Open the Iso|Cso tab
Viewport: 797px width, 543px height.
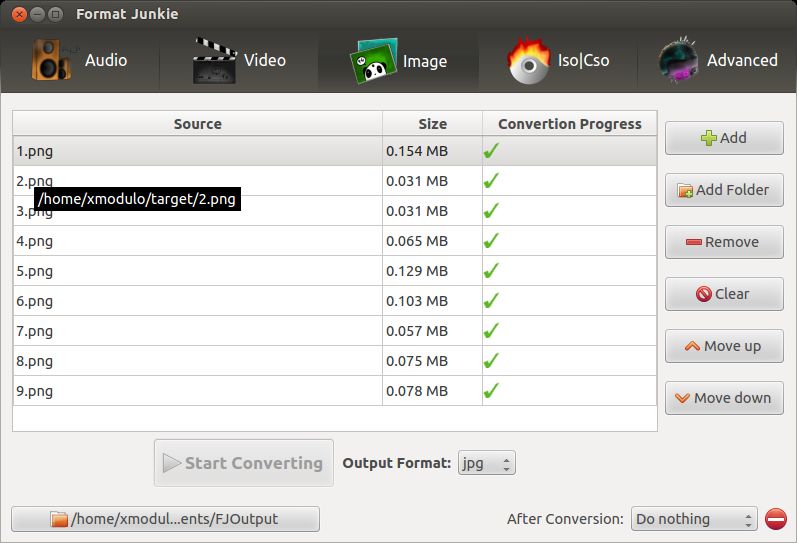tap(558, 60)
